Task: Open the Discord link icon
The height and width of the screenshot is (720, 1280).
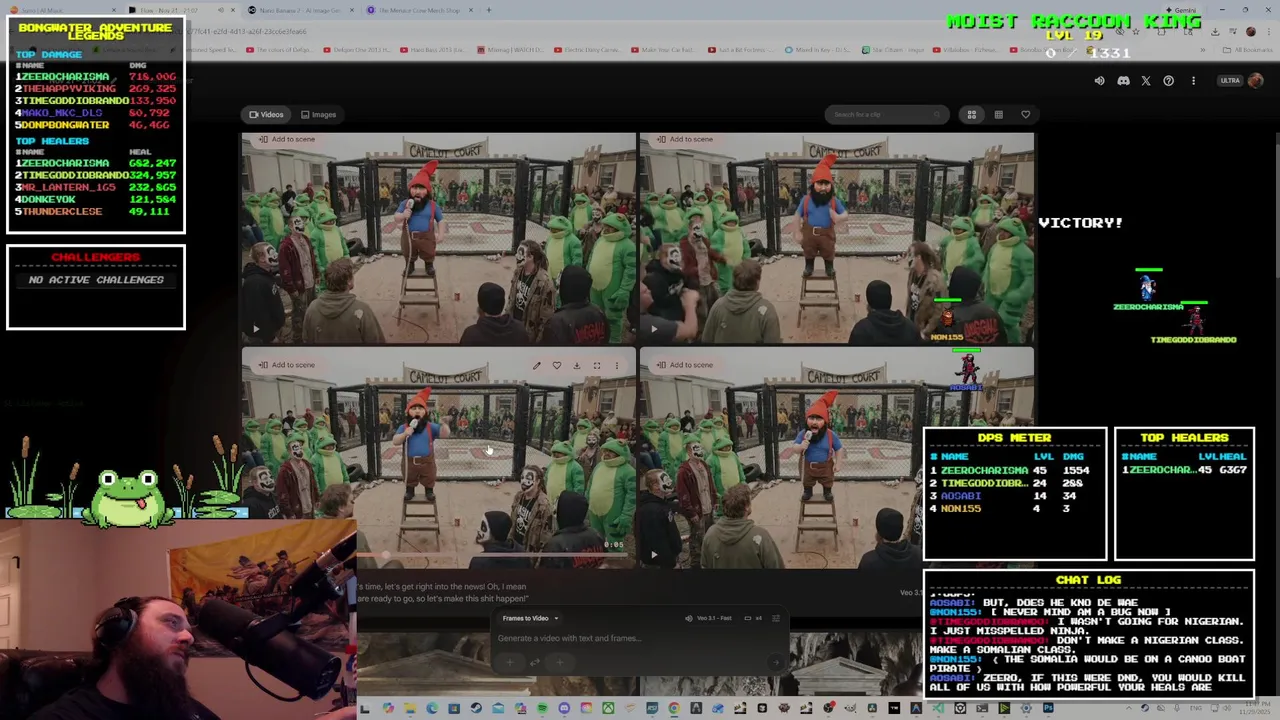Action: click(1123, 81)
